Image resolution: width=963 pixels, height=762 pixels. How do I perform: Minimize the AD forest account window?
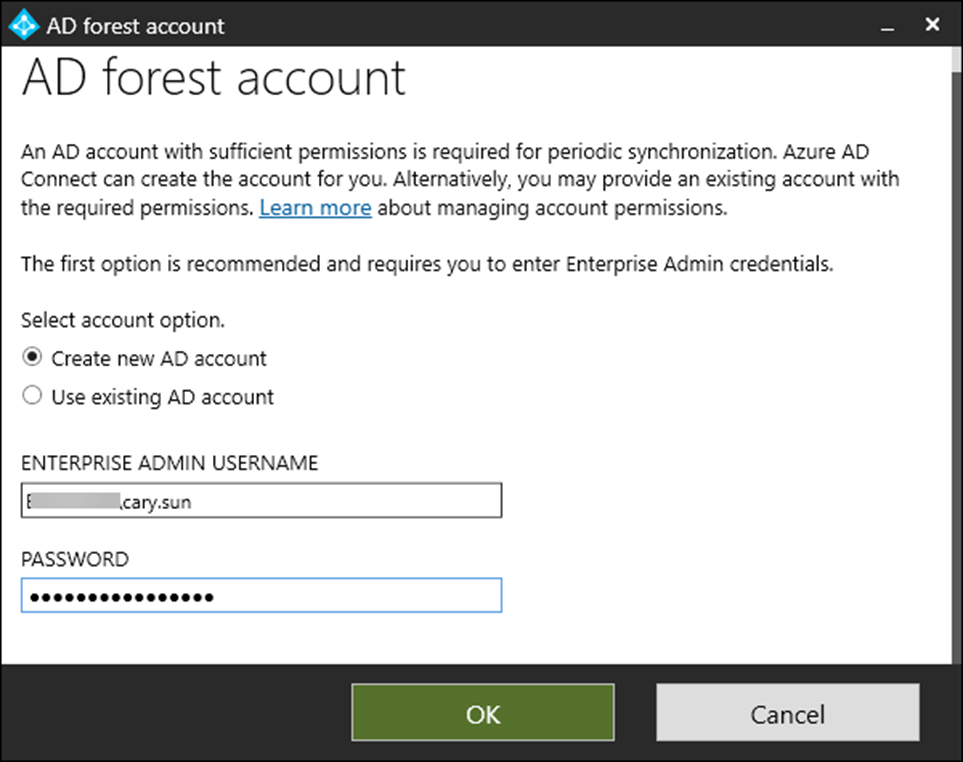click(885, 26)
